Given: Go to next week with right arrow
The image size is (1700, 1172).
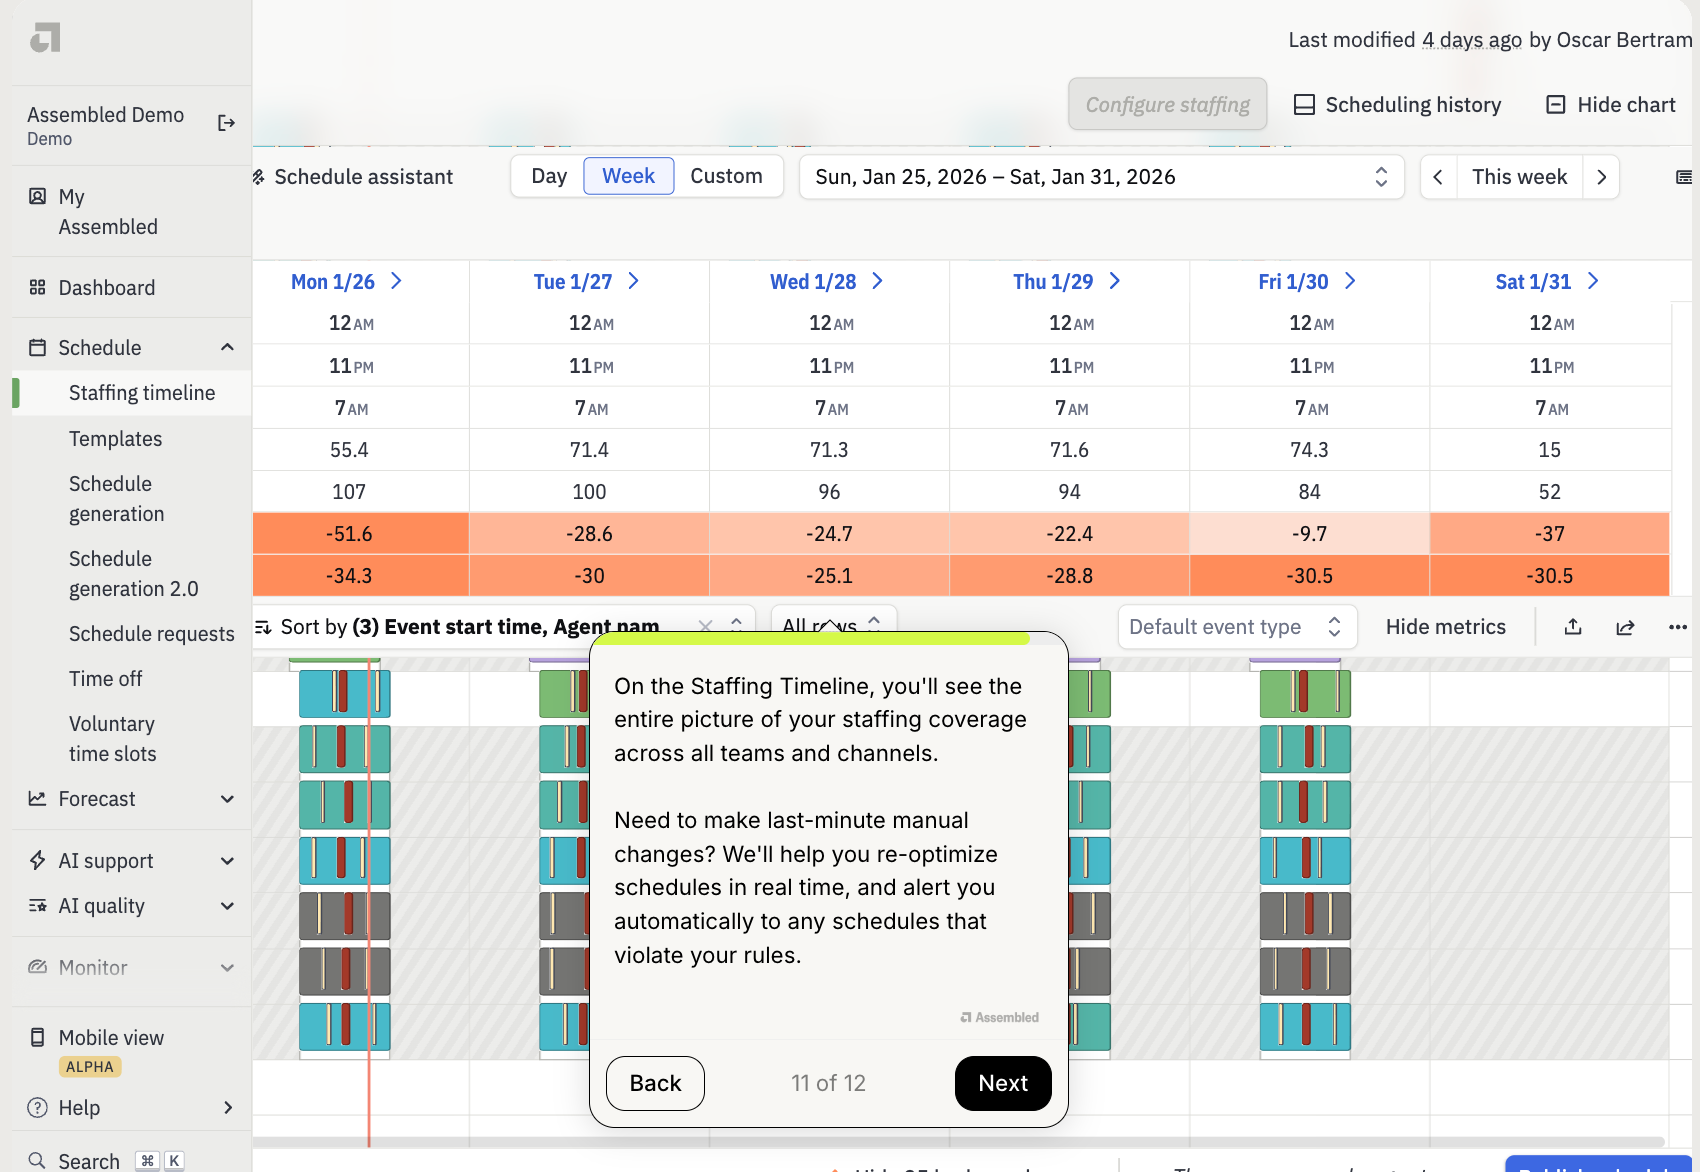Looking at the screenshot, I should coord(1601,177).
